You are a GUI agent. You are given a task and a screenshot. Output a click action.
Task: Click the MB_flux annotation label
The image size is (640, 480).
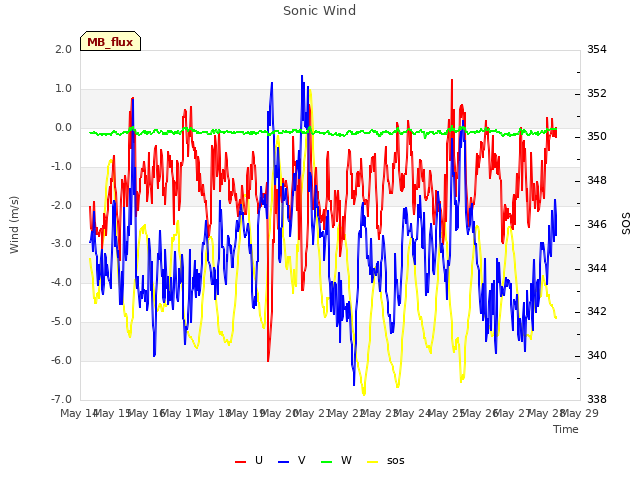[110, 42]
